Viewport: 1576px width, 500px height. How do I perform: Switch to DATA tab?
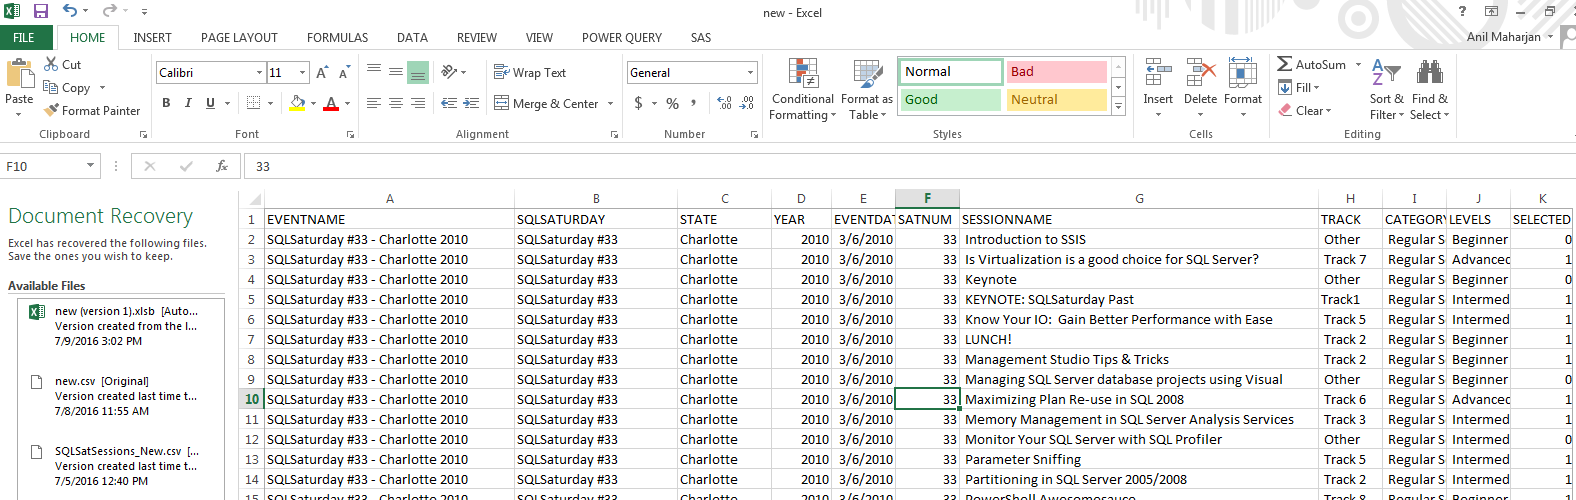[x=412, y=37]
